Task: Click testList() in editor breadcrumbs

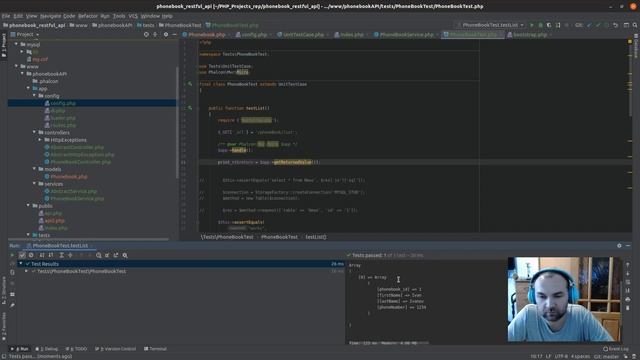Action: click(316, 237)
